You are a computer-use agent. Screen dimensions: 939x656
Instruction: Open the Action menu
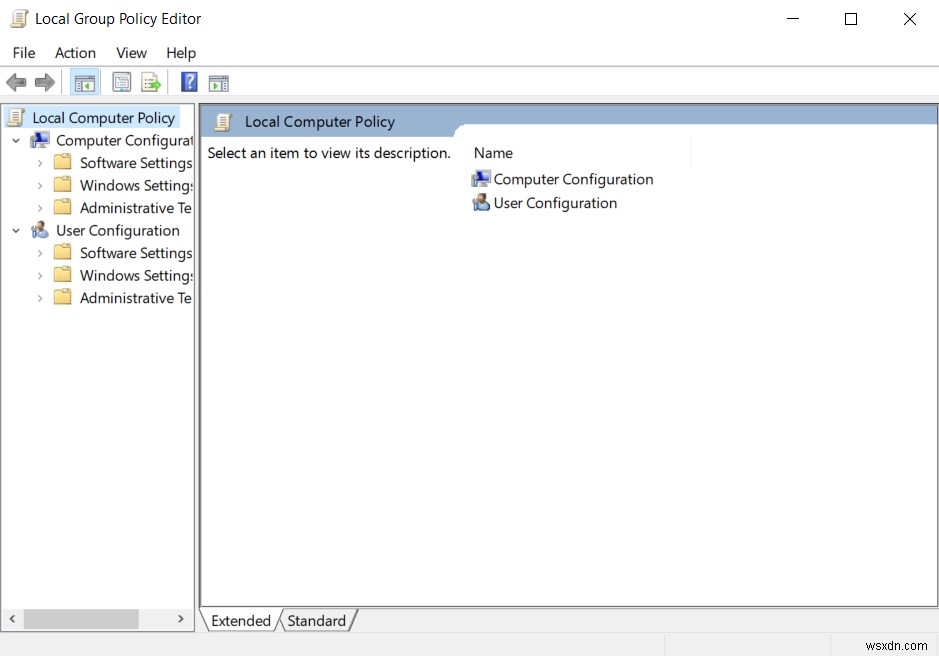(75, 53)
